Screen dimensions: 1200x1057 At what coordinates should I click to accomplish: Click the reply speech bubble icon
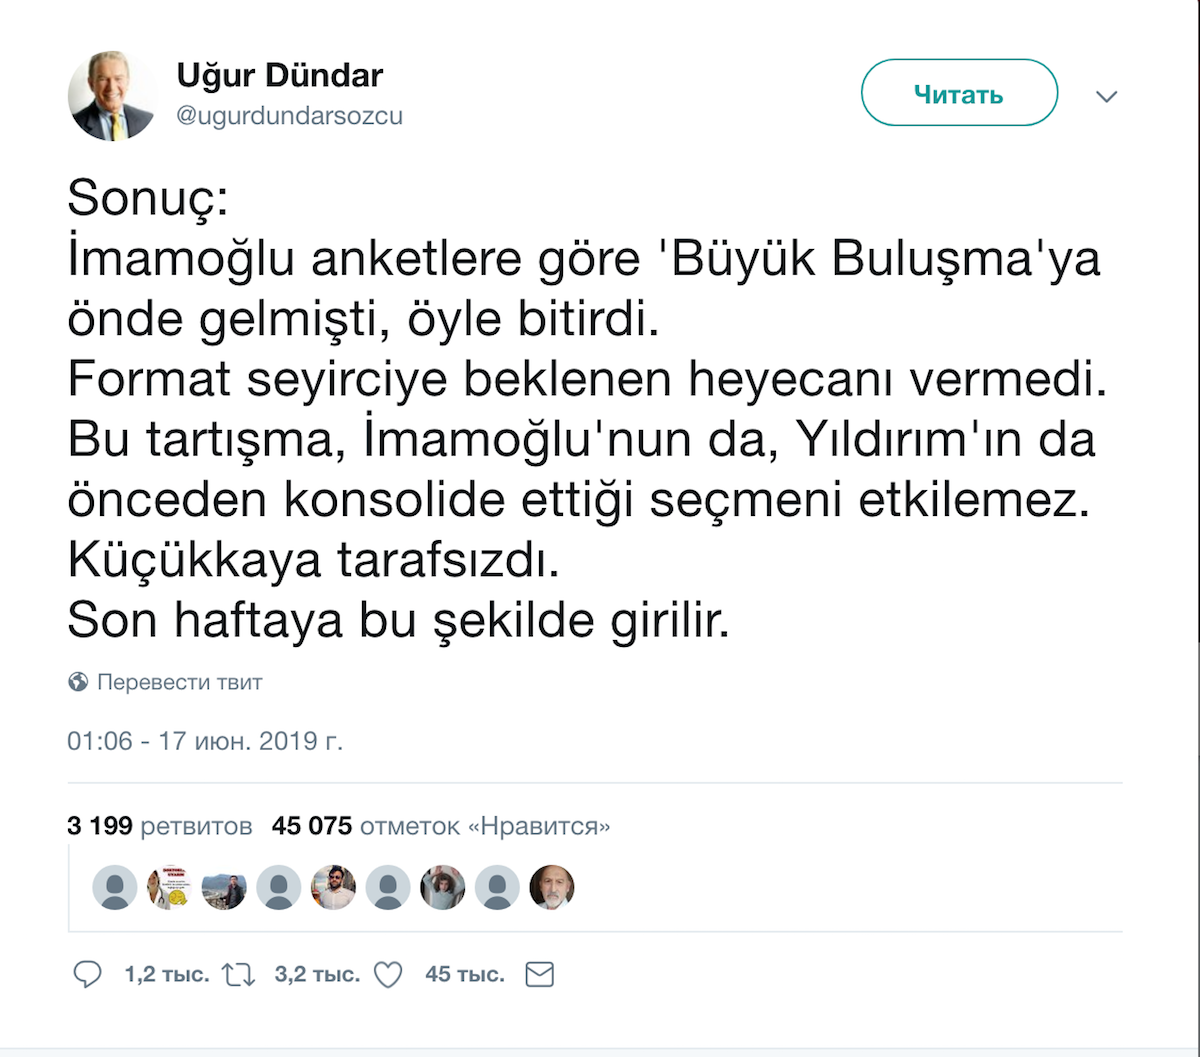[88, 975]
